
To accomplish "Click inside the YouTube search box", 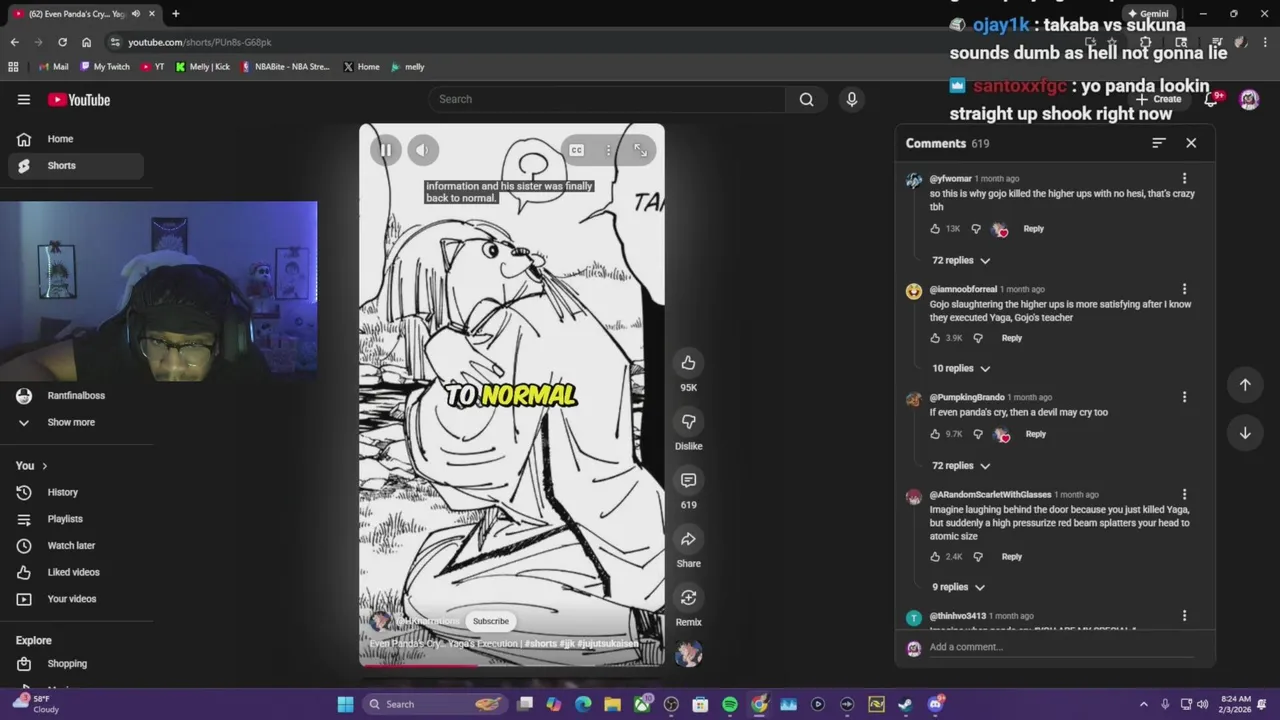I will [x=606, y=99].
